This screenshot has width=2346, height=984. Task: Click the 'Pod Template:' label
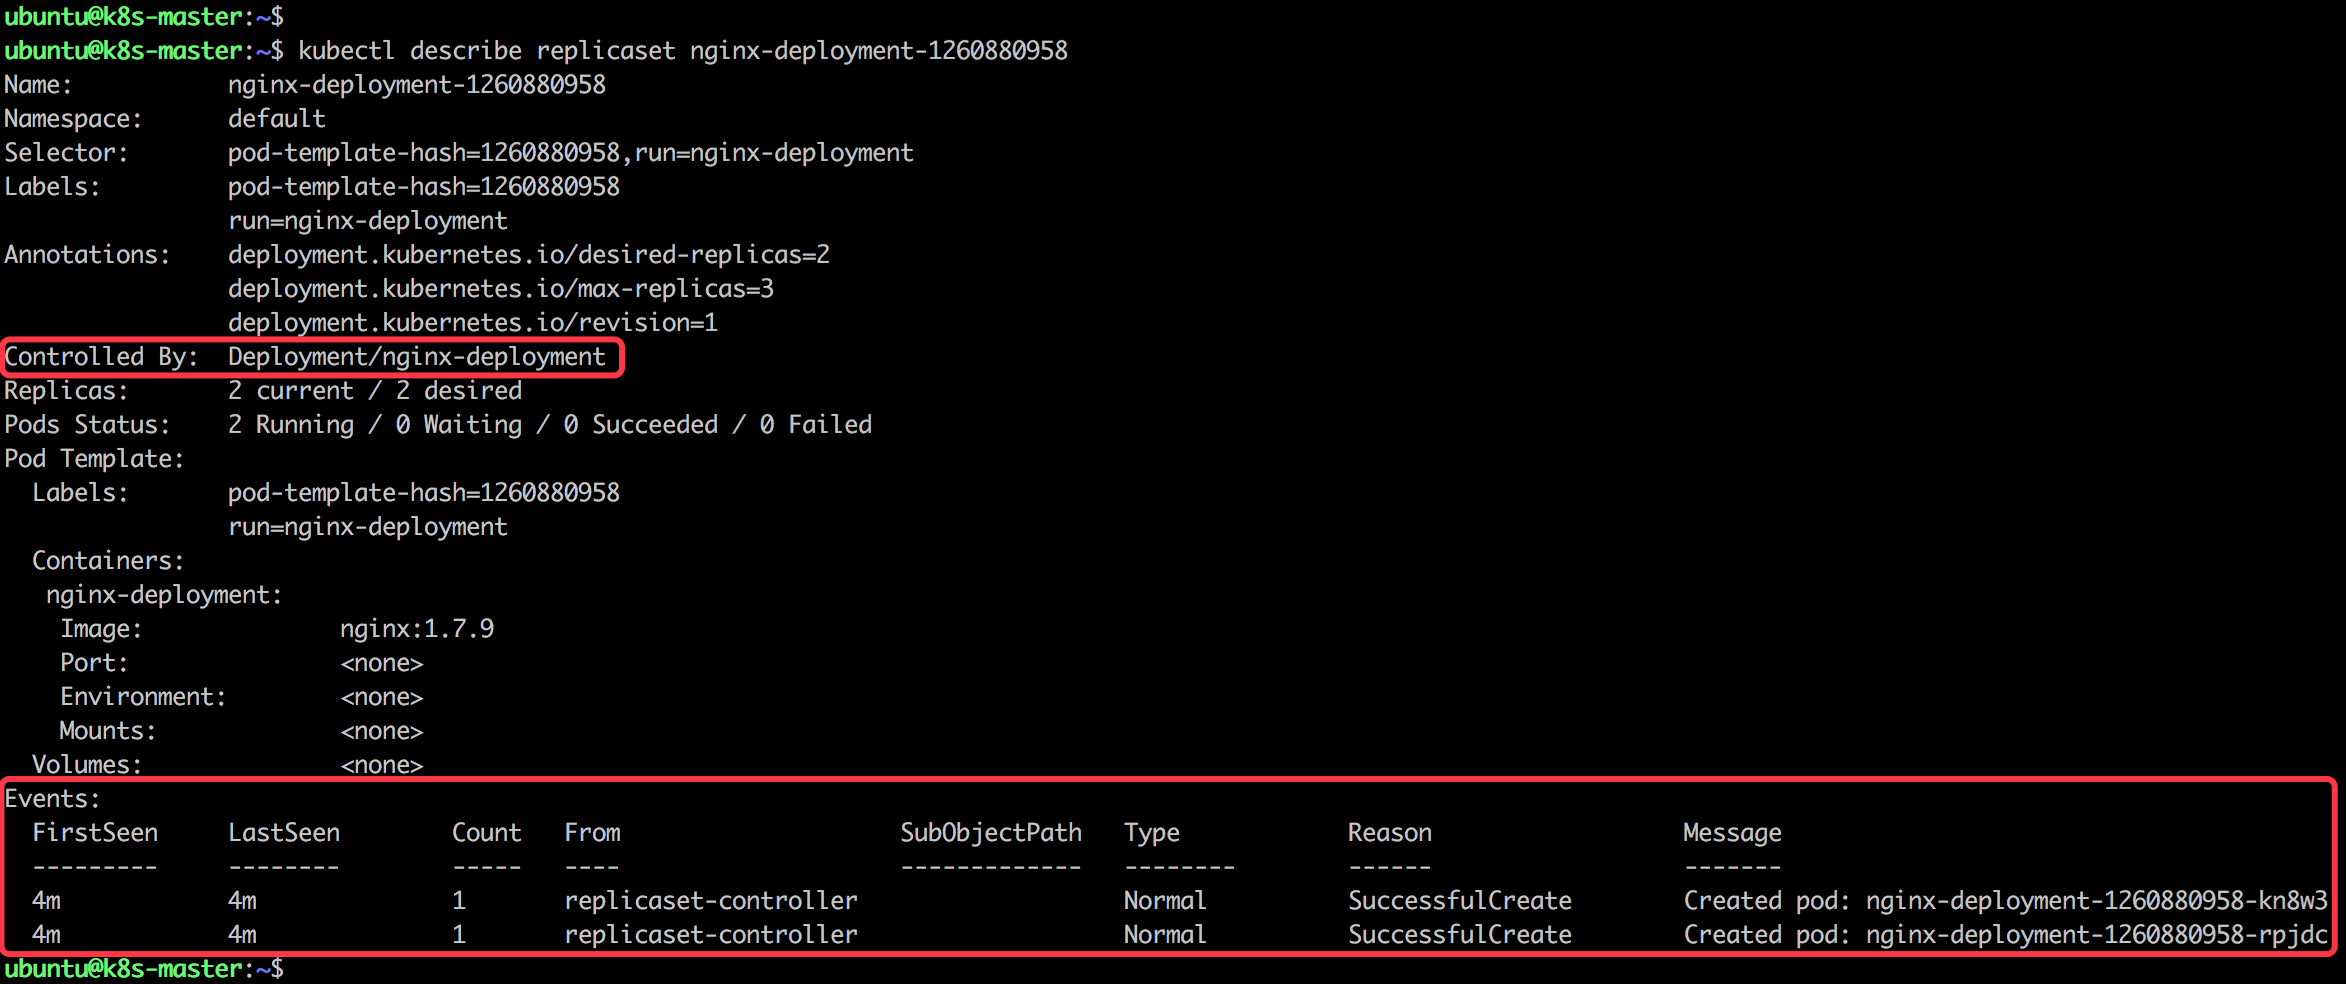coord(95,459)
